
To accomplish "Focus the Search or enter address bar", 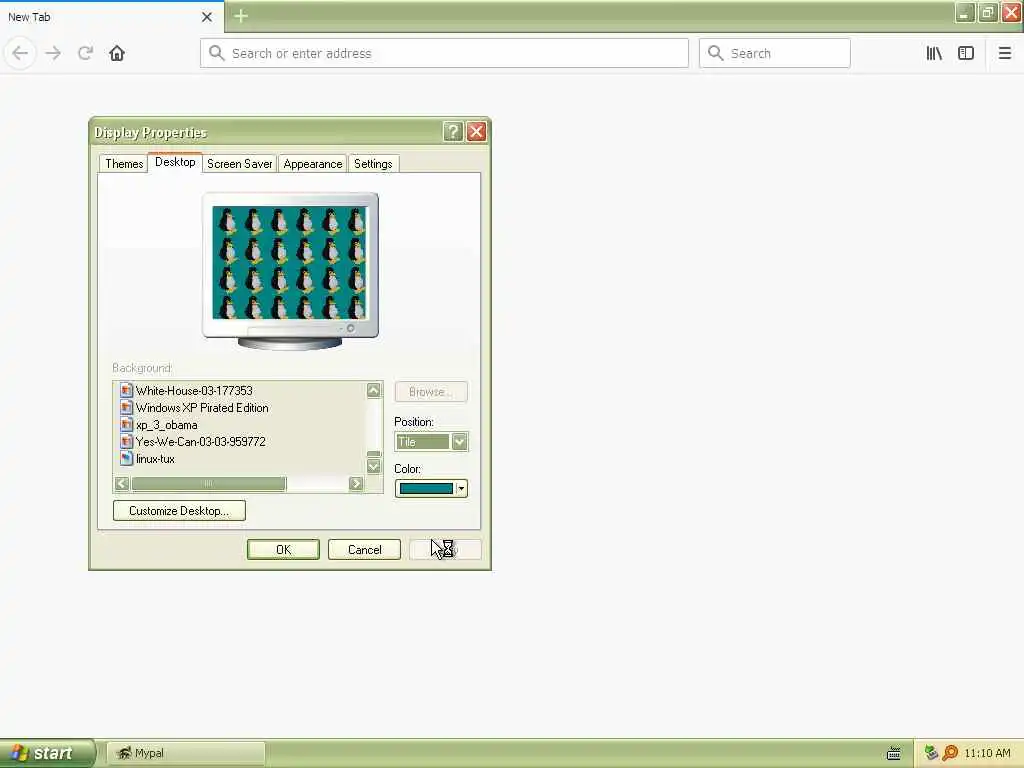I will 444,53.
